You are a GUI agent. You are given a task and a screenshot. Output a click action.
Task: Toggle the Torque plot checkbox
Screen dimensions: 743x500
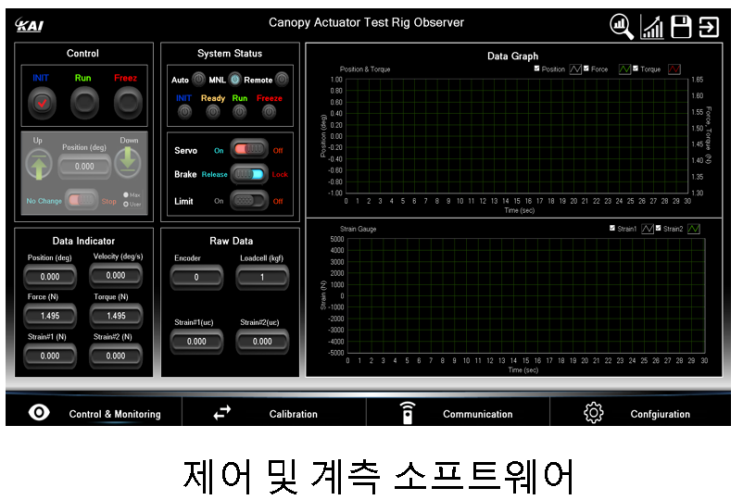(x=635, y=68)
